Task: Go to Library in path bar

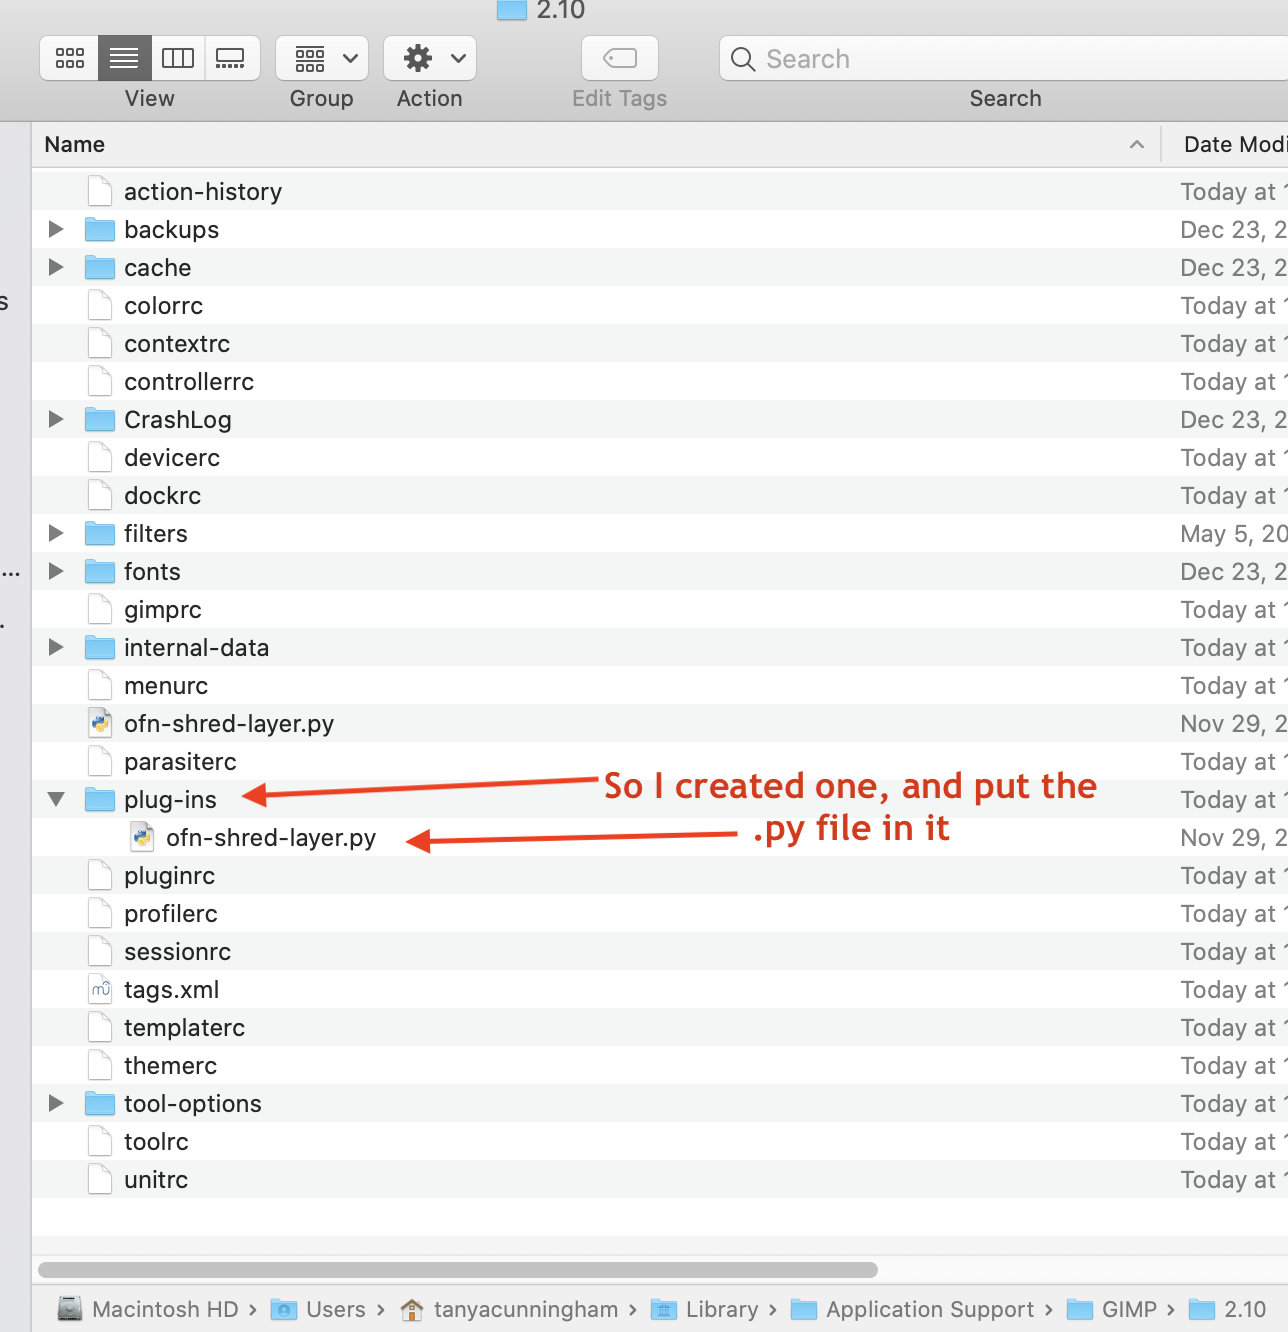Action: click(705, 1309)
